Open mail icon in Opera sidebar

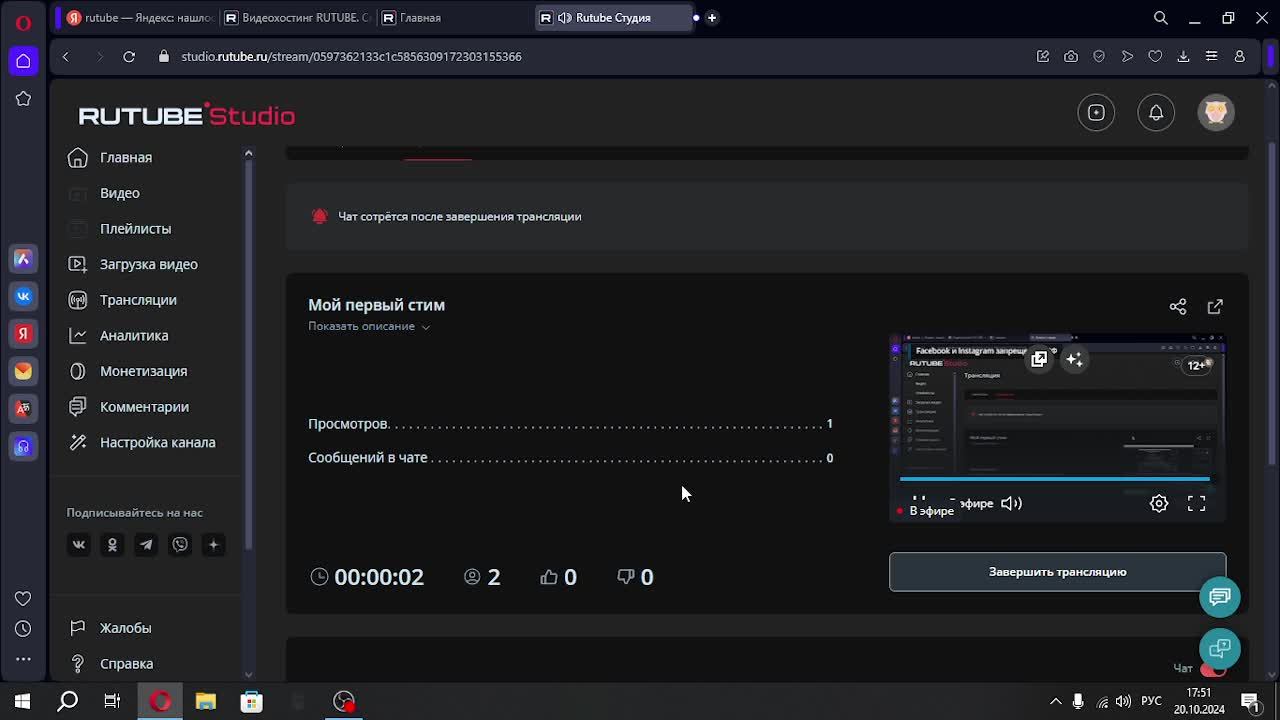coord(23,371)
